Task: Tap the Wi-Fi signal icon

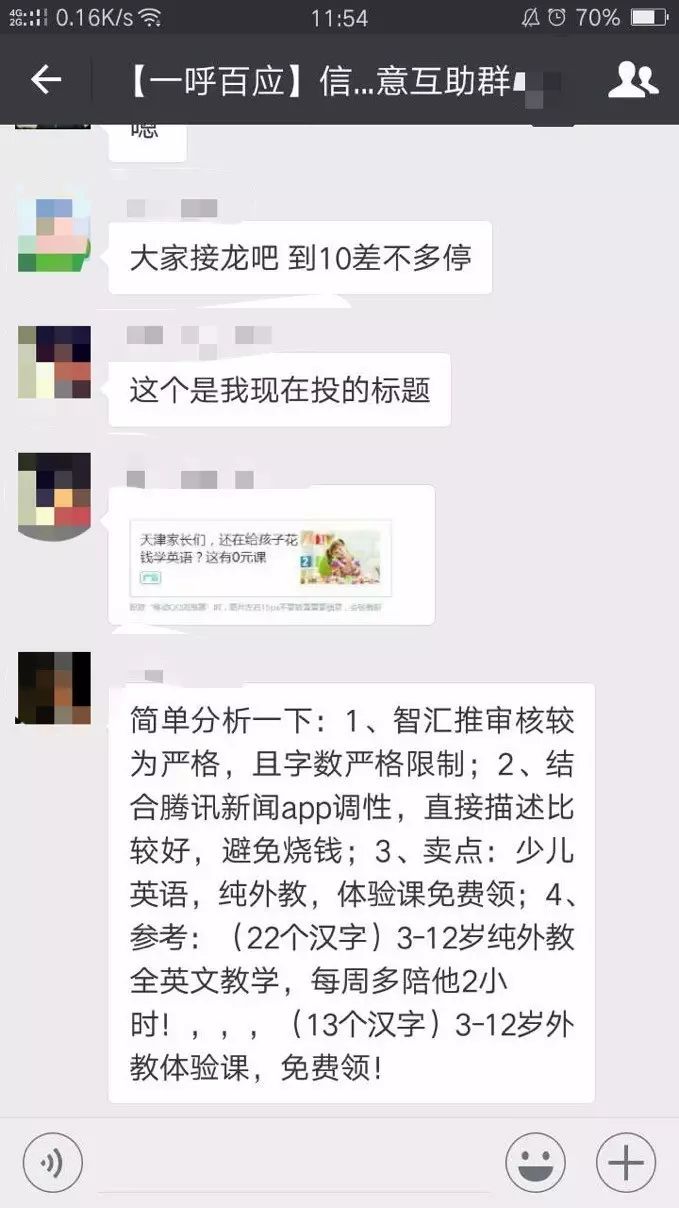Action: 150,18
